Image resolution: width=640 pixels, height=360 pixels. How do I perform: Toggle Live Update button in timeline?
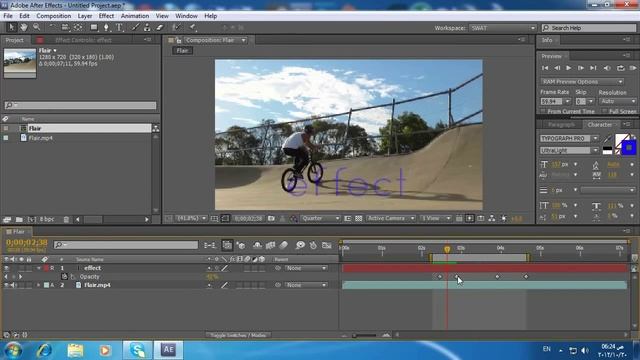pos(227,245)
